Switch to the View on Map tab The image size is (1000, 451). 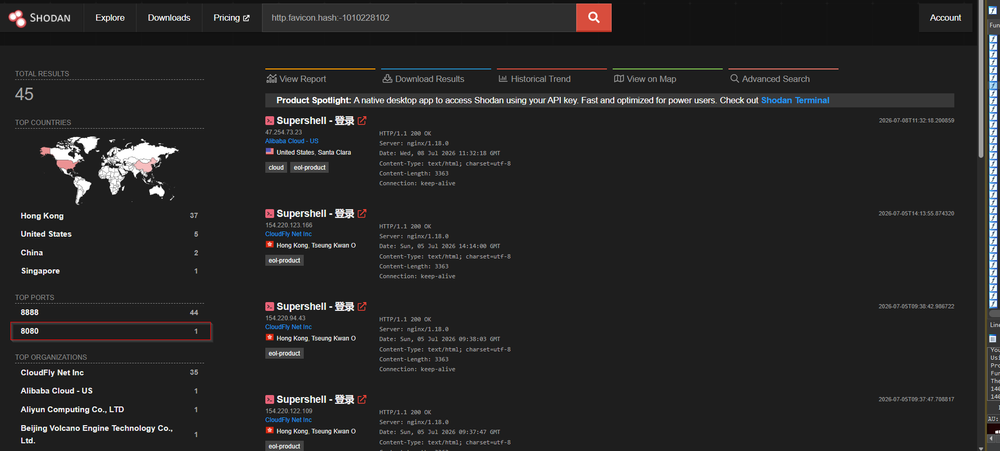click(x=668, y=78)
